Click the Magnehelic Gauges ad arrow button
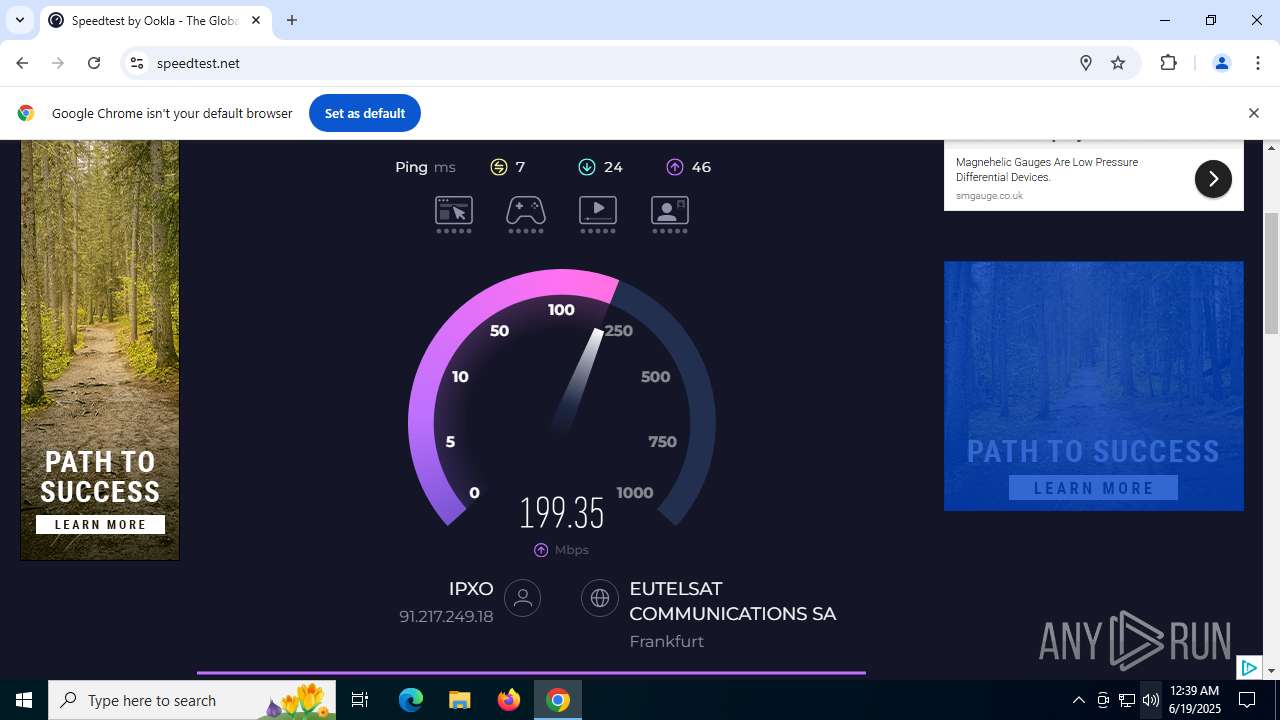This screenshot has height=720, width=1280. 1213,179
